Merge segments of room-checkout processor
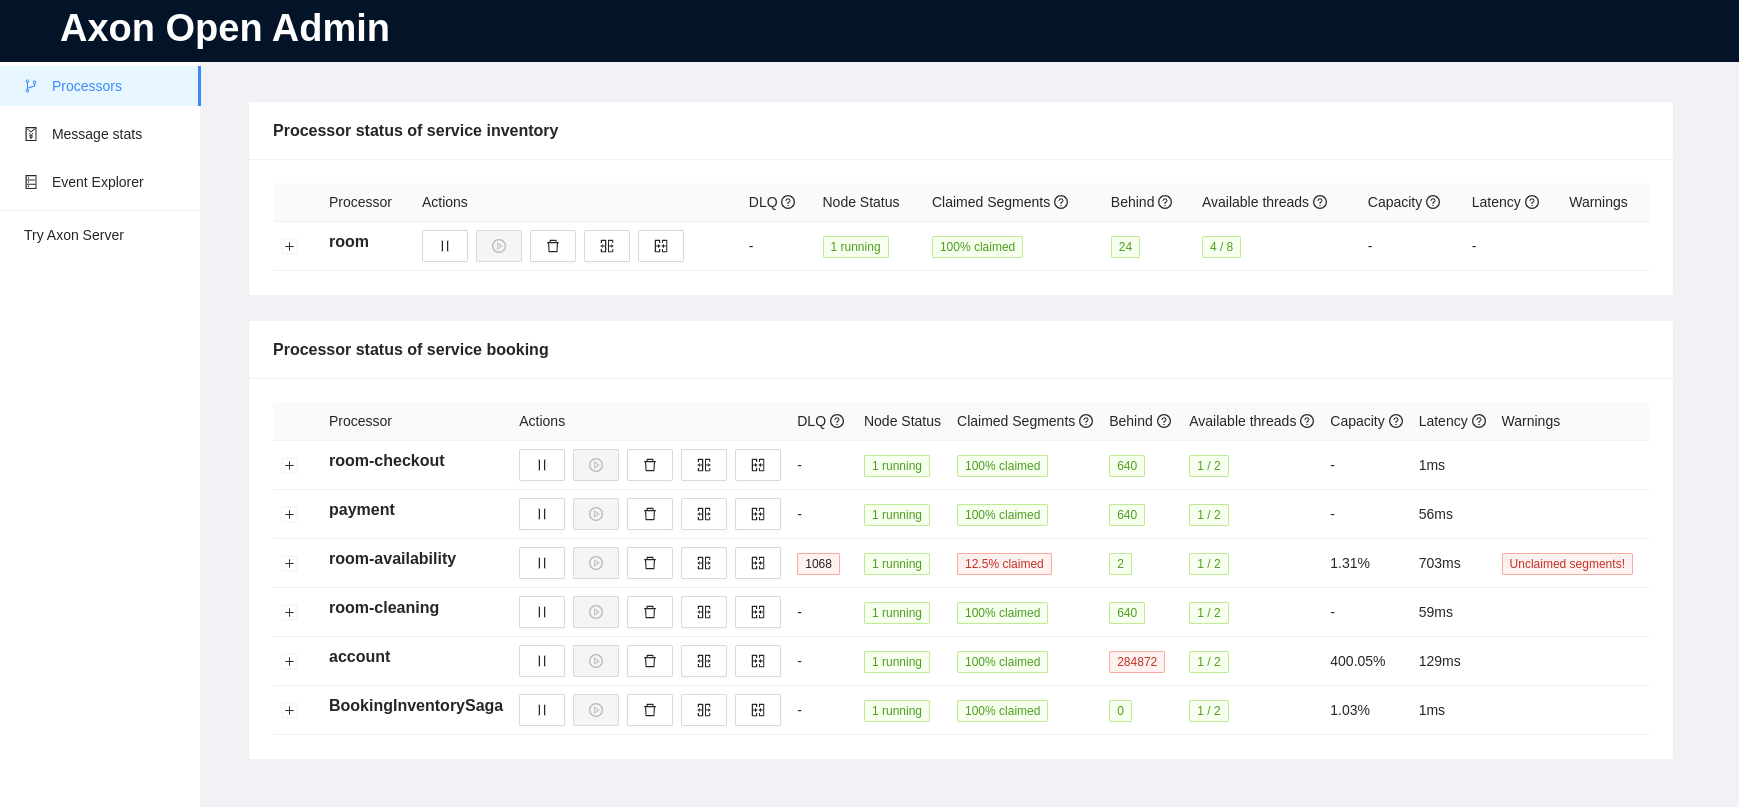The height and width of the screenshot is (807, 1739). tap(758, 465)
